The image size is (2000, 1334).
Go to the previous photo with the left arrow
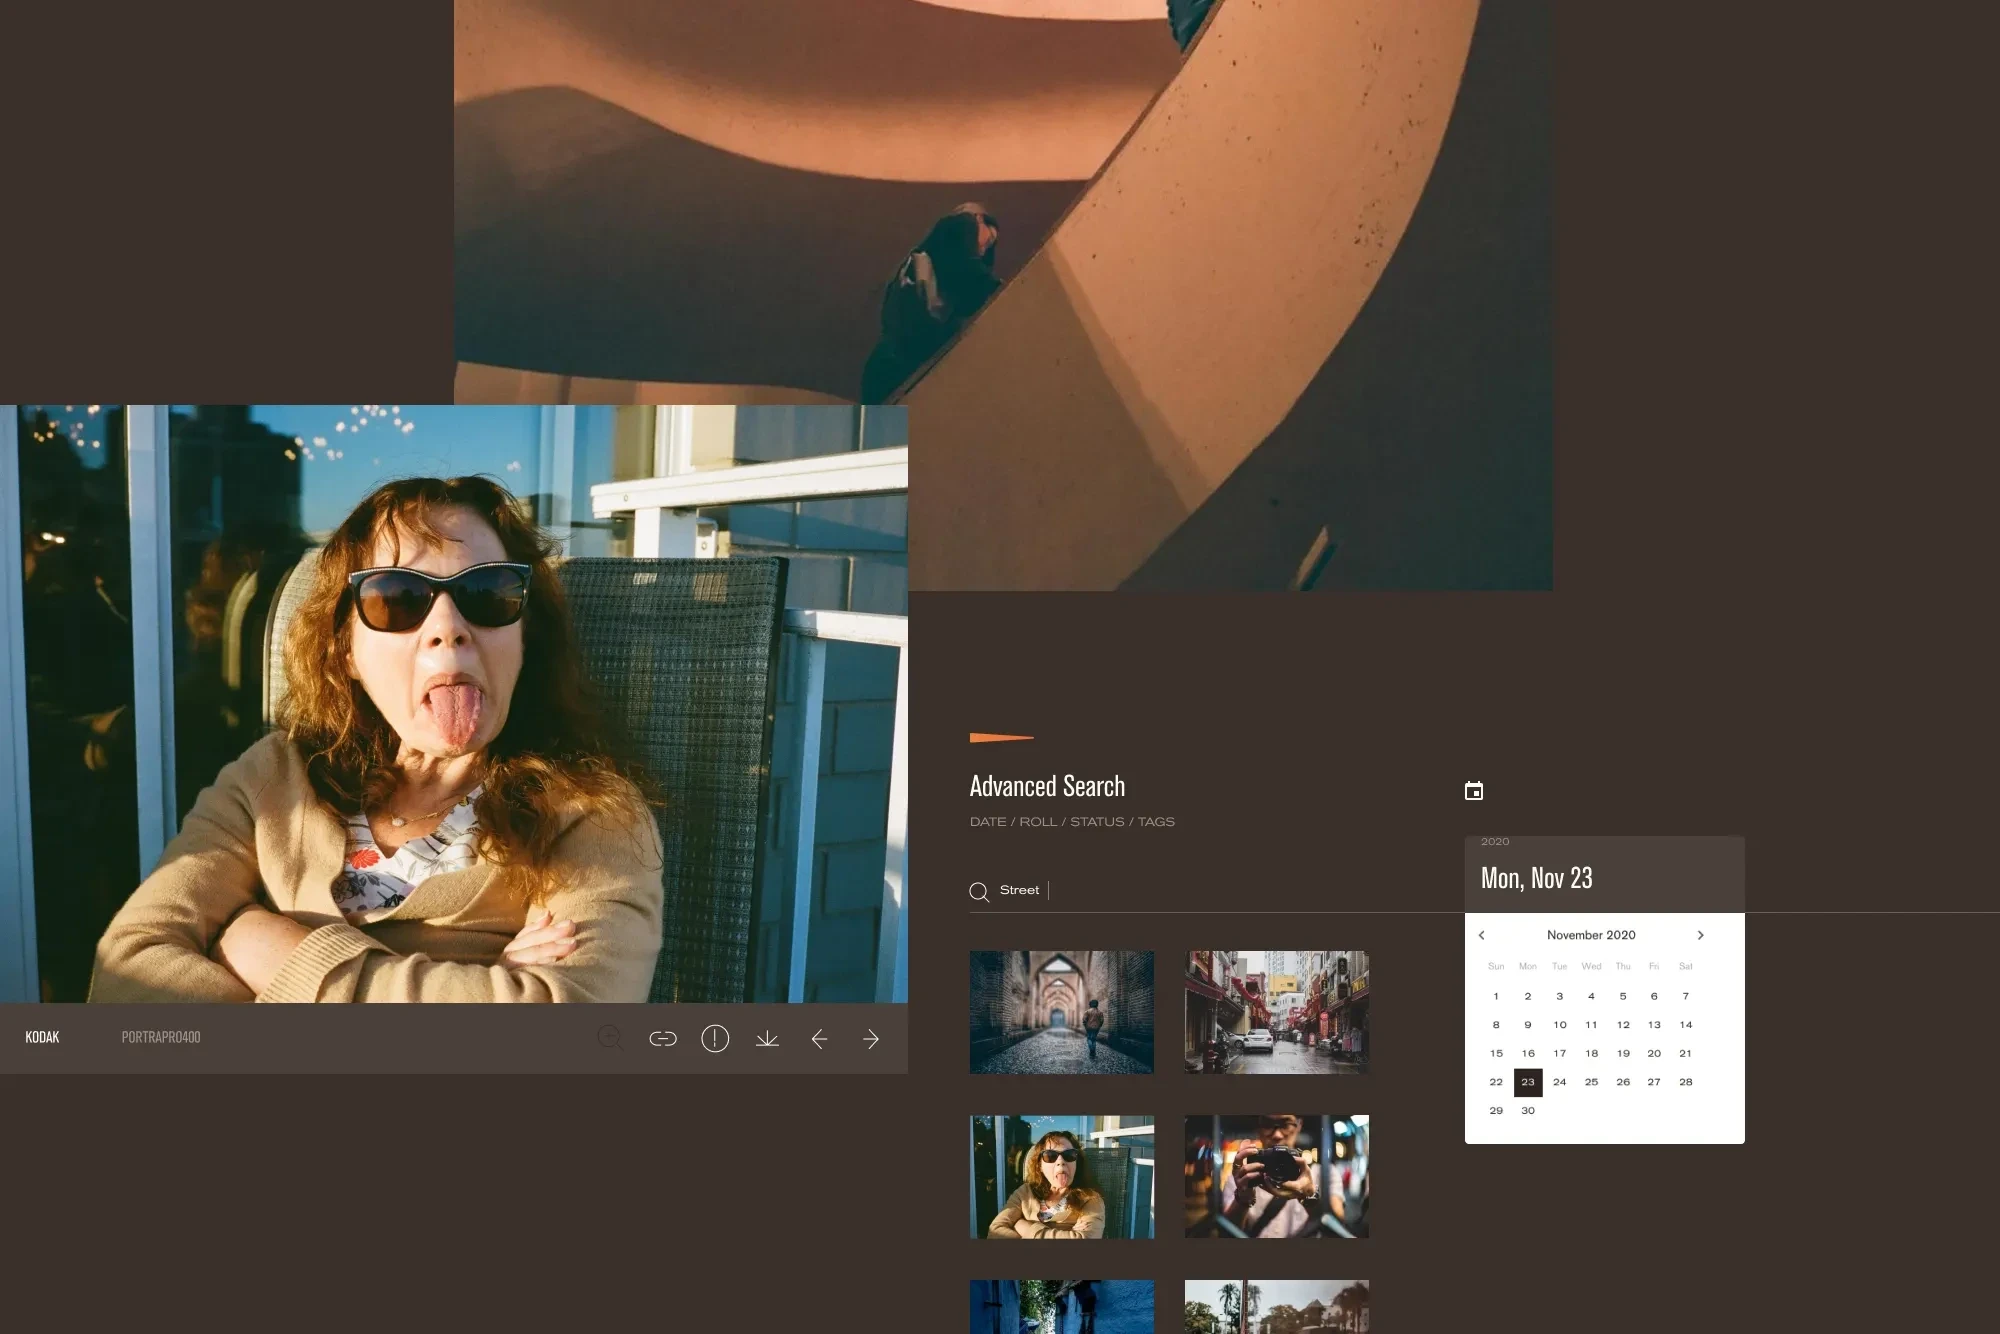[x=819, y=1039]
